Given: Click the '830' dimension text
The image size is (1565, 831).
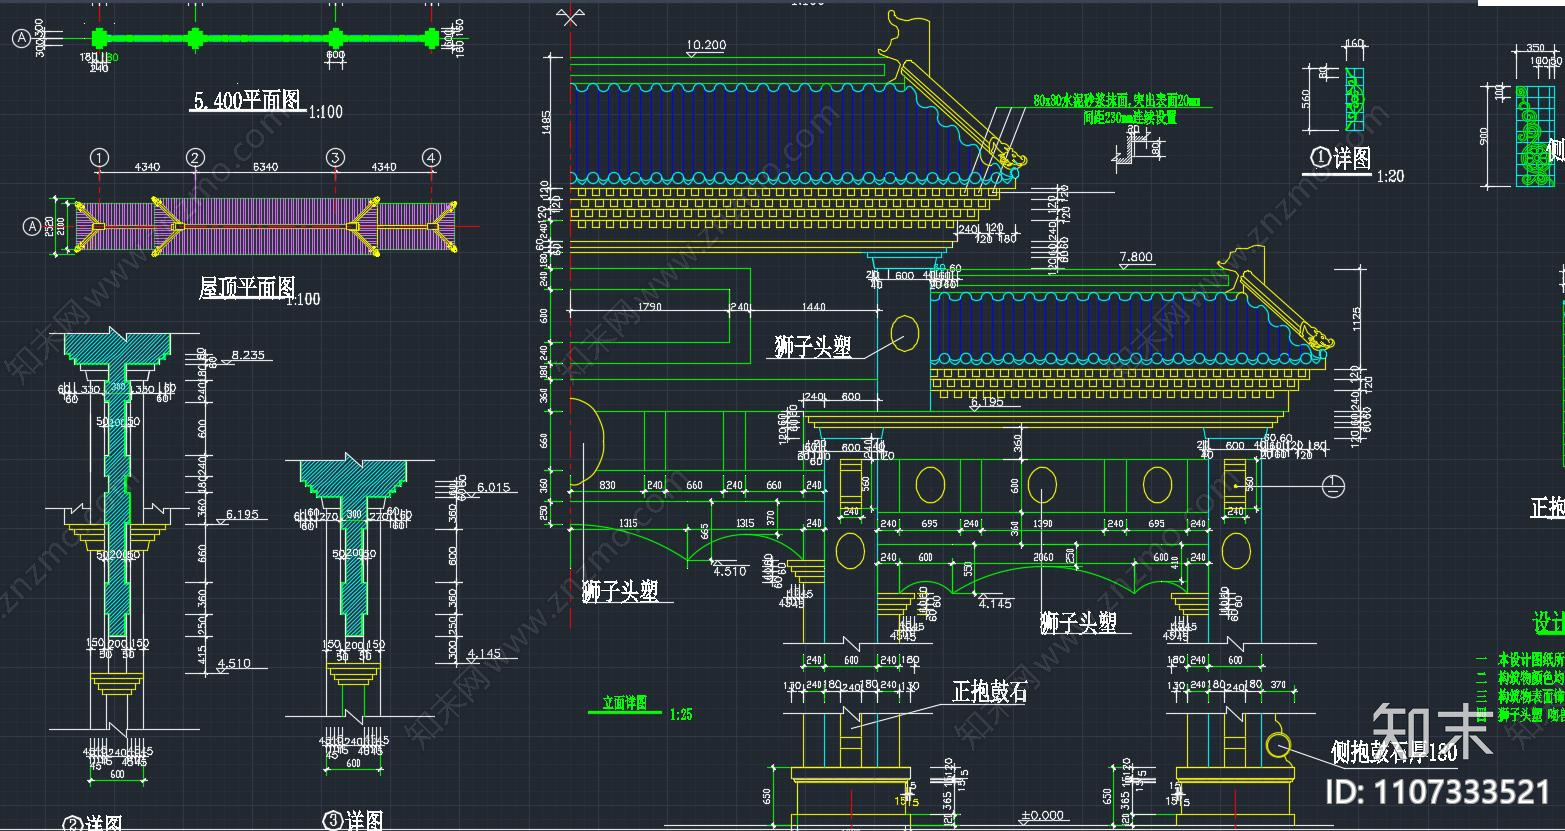Looking at the screenshot, I should (608, 486).
